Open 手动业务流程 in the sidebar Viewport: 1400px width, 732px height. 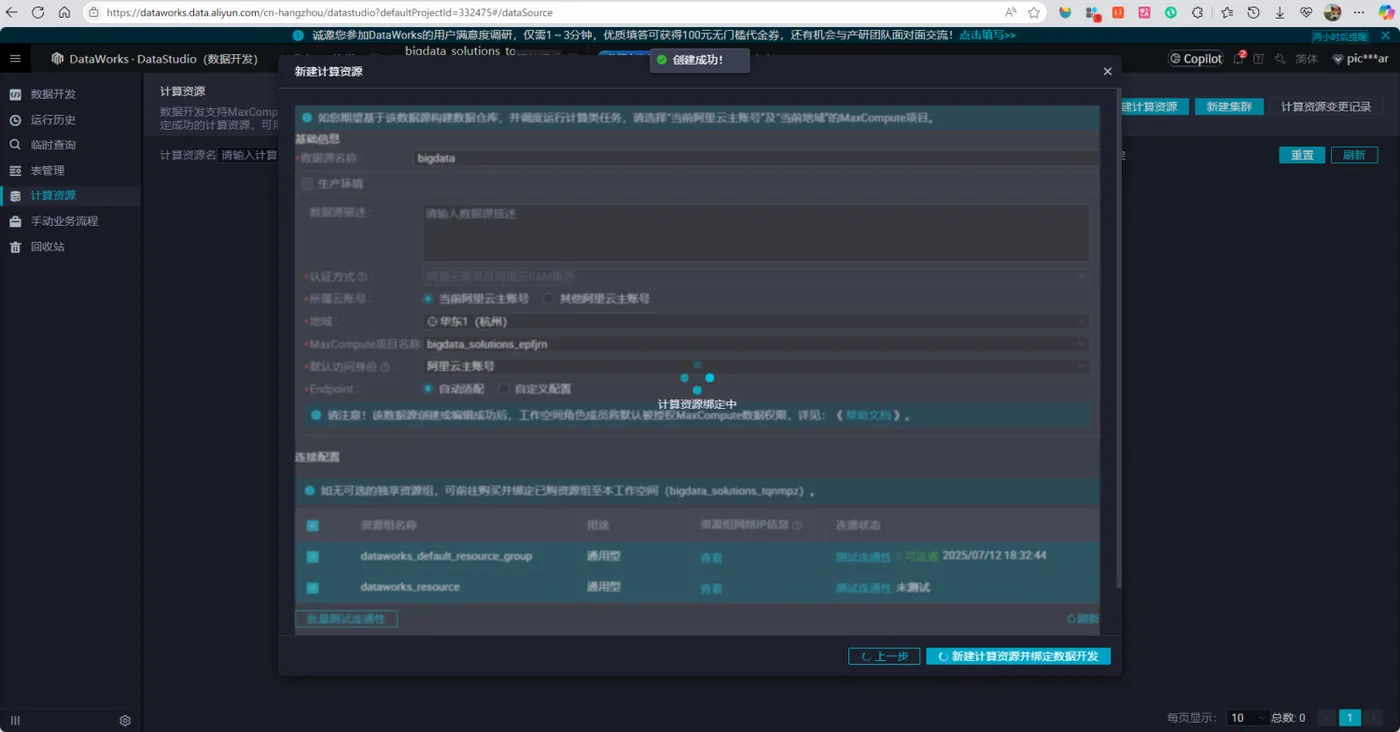tap(64, 221)
